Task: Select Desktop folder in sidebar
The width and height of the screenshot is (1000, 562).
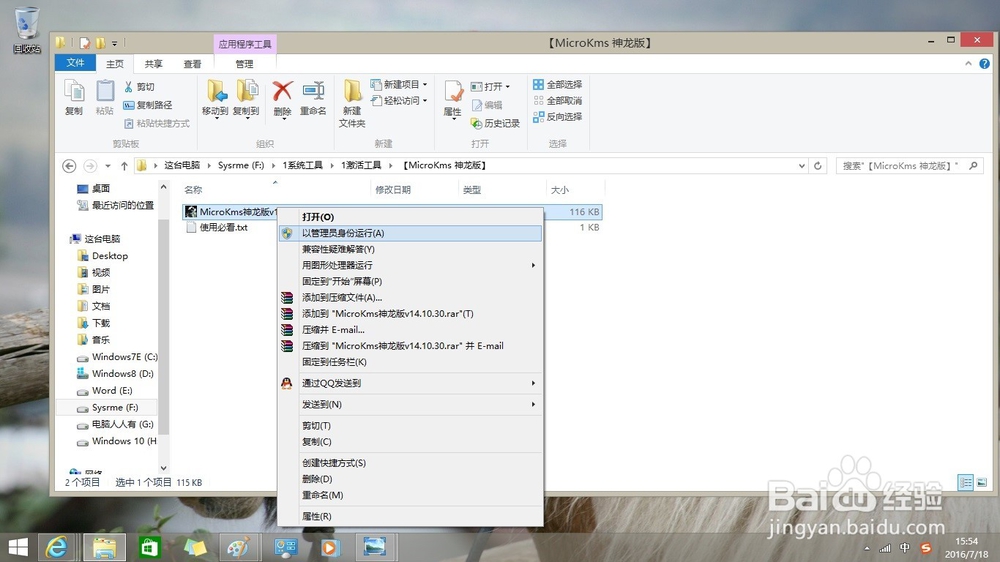Action: pyautogui.click(x=103, y=256)
